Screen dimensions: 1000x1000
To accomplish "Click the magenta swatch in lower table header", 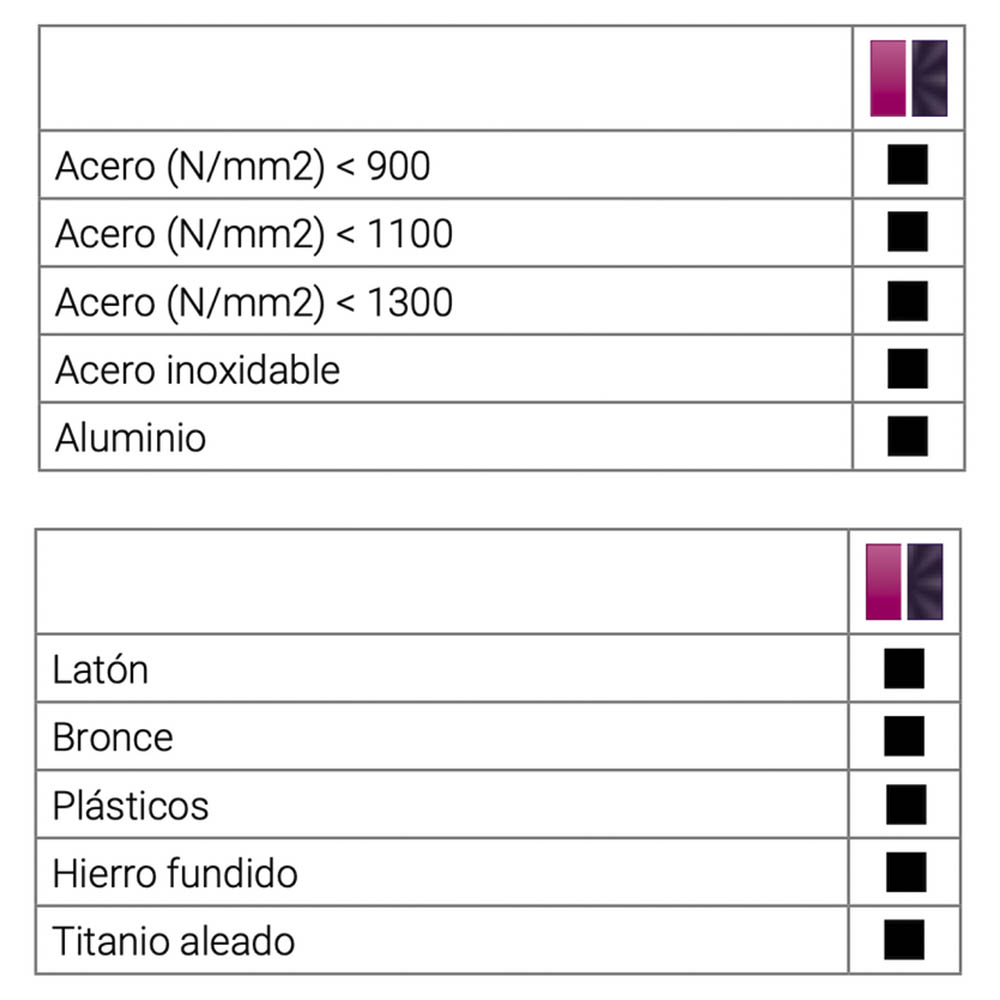I will [884, 582].
